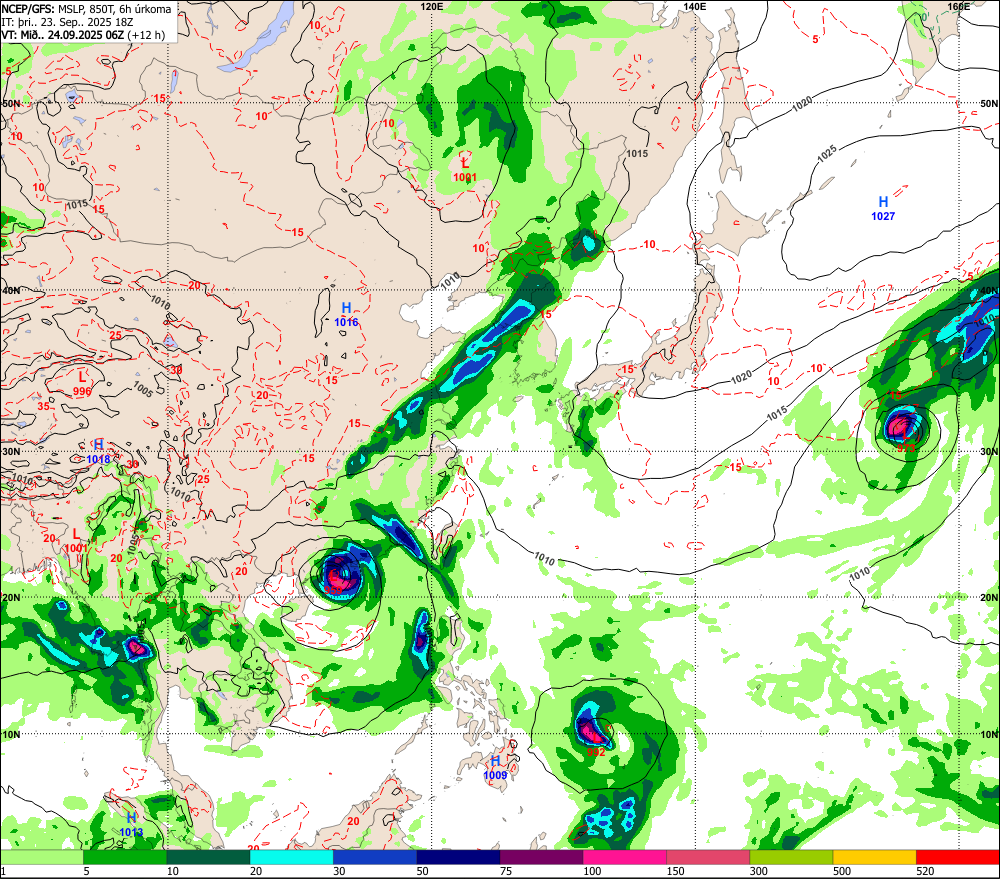Pick the purple 75–100 mm legend swatch
The width and height of the screenshot is (1000, 879).
pos(541,857)
